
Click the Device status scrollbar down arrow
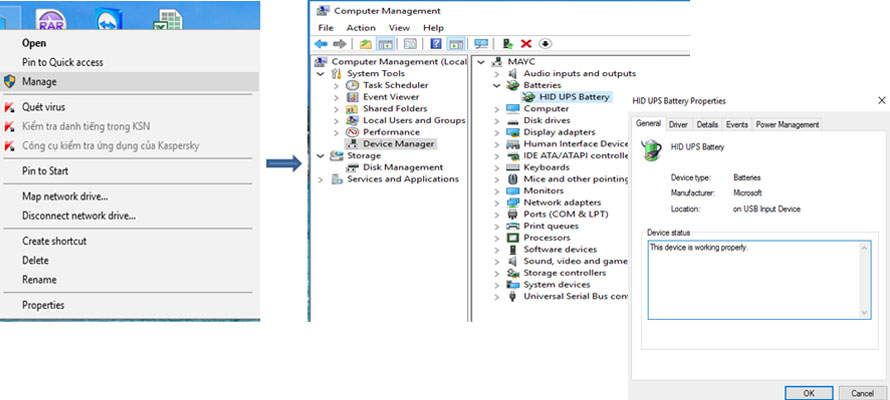[864, 313]
